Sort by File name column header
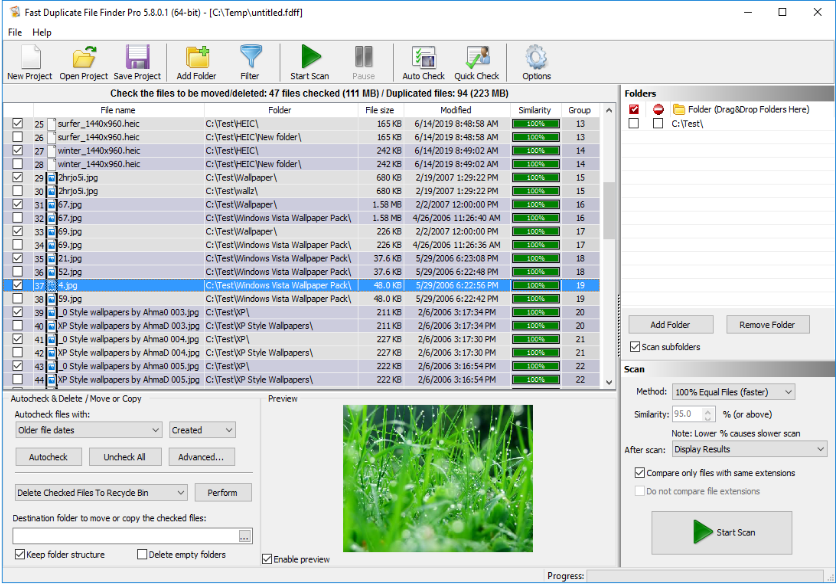This screenshot has width=836, height=584. click(118, 110)
